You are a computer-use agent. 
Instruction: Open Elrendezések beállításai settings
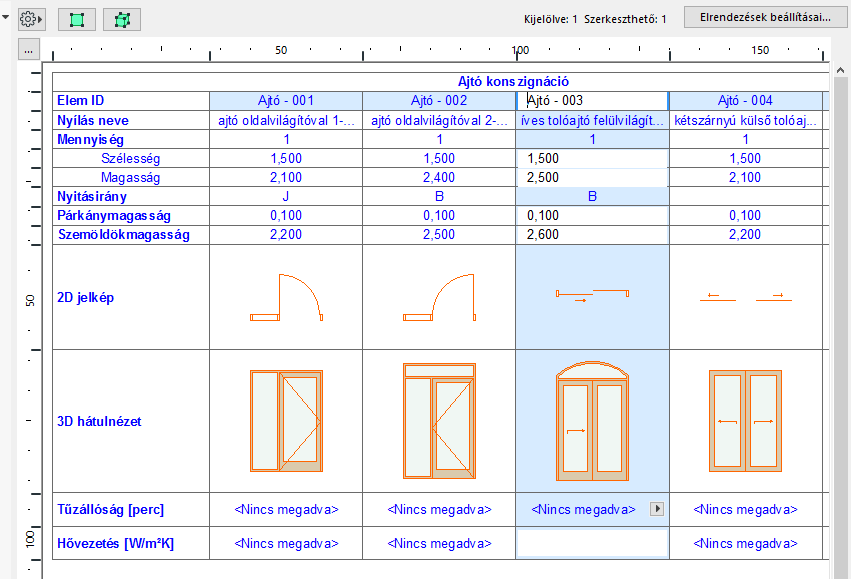pos(759,18)
